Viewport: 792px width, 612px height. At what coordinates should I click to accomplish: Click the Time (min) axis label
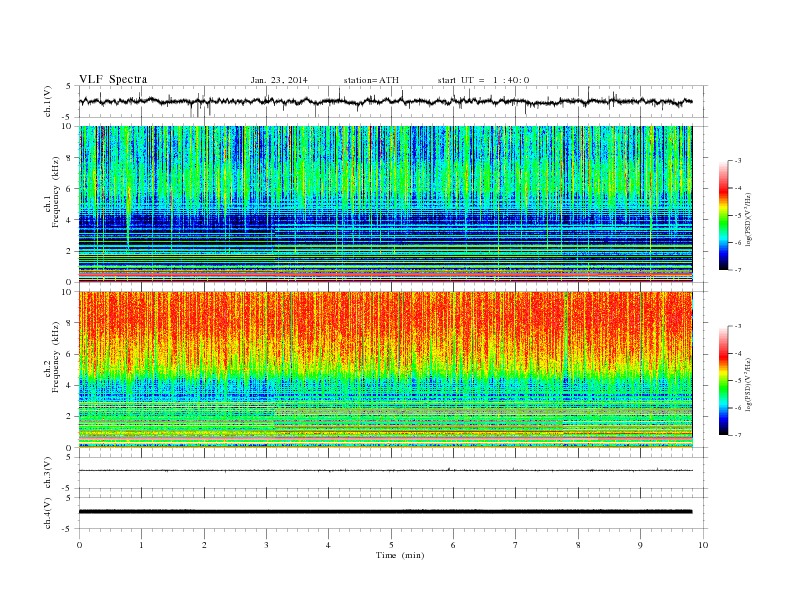click(400, 555)
